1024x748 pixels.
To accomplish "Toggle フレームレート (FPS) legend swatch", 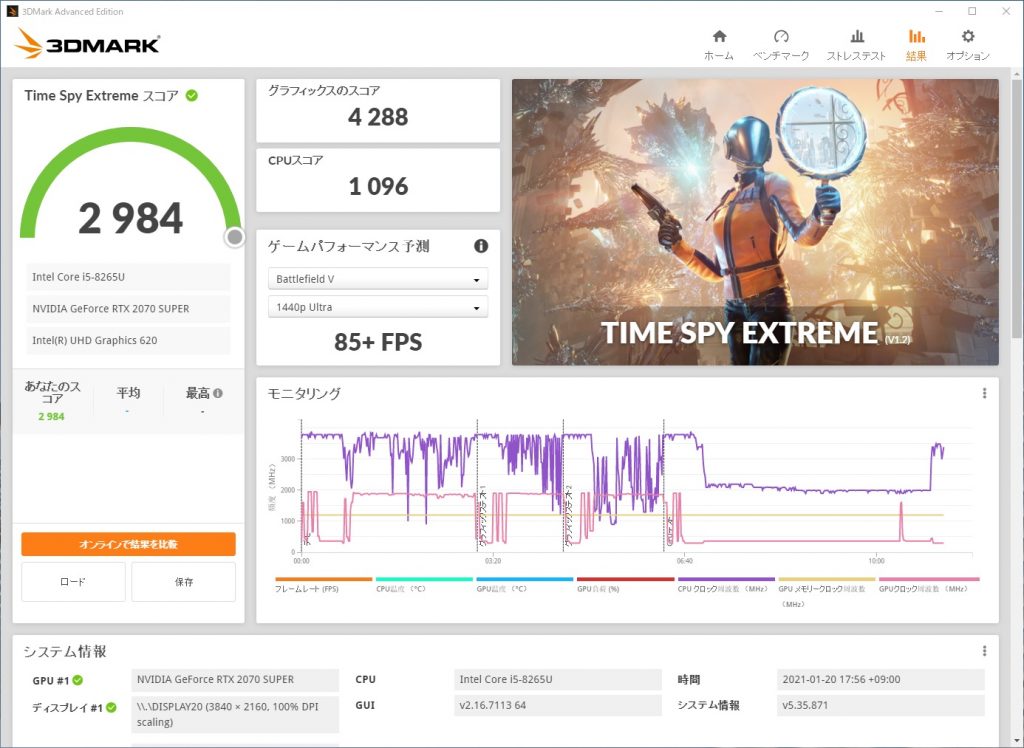I will pos(323,579).
